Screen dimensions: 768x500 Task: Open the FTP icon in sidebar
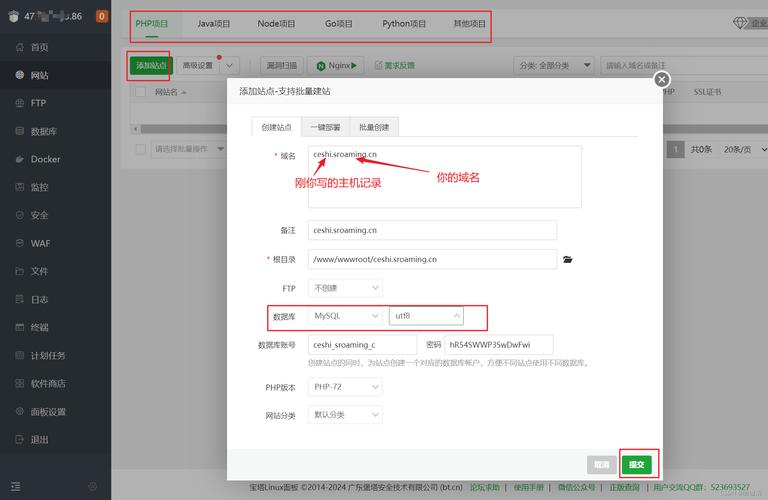[x=20, y=103]
